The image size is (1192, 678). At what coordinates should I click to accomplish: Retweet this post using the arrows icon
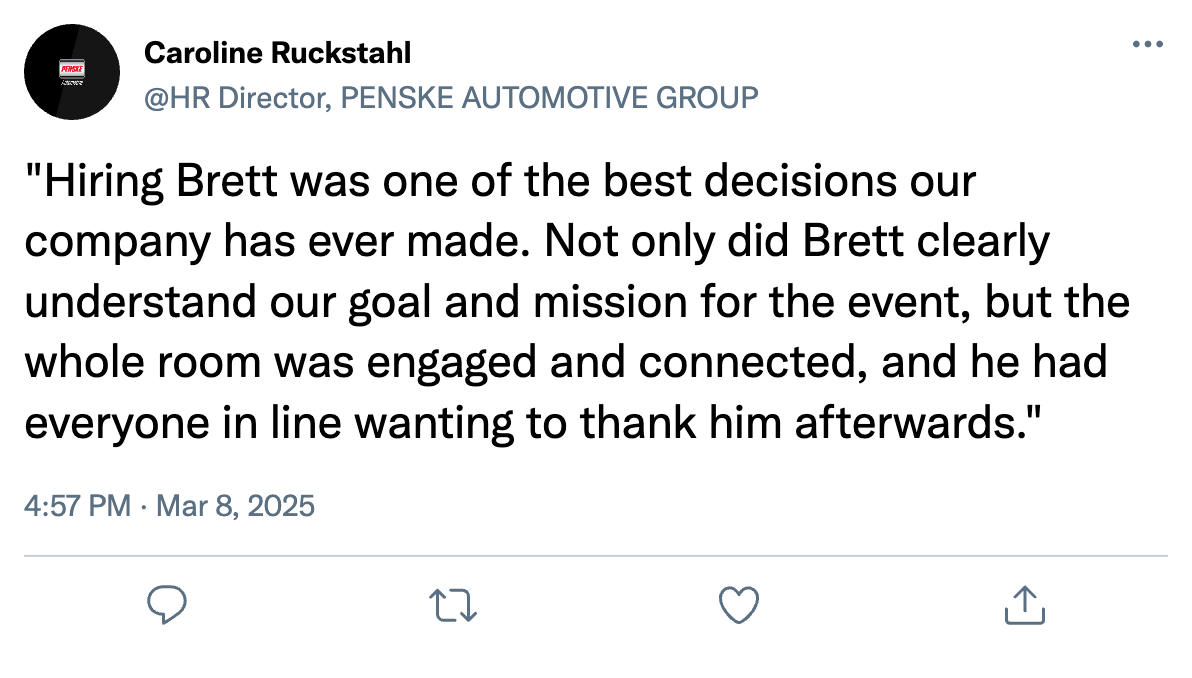[x=453, y=605]
